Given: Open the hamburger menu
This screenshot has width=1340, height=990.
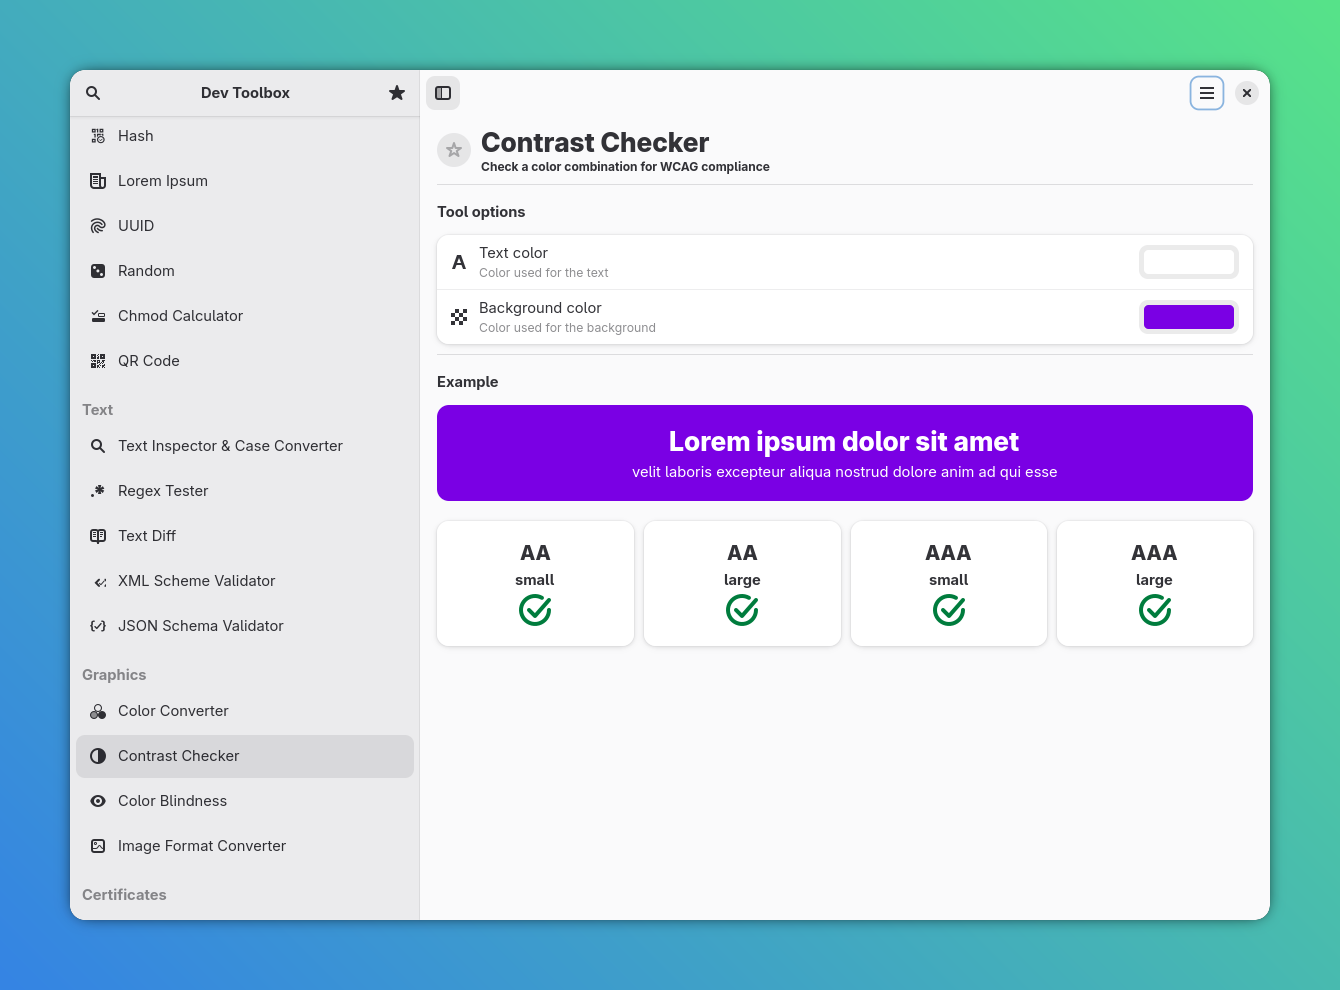Looking at the screenshot, I should [1207, 92].
